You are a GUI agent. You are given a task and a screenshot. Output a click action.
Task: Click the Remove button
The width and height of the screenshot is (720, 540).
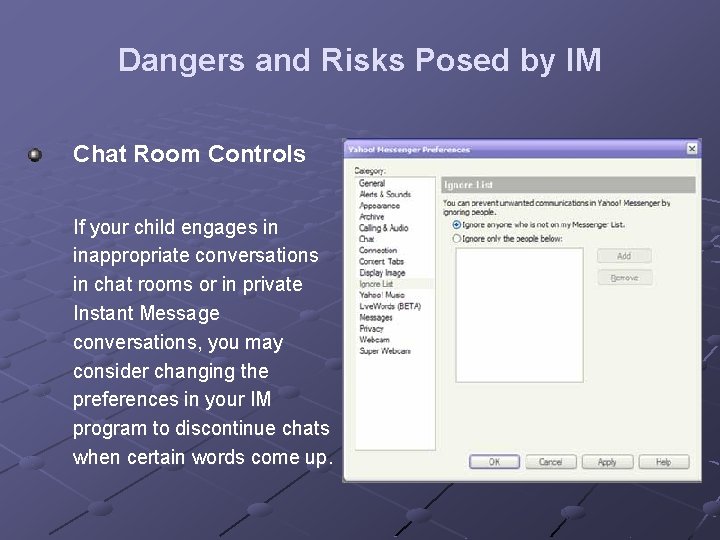tap(624, 277)
